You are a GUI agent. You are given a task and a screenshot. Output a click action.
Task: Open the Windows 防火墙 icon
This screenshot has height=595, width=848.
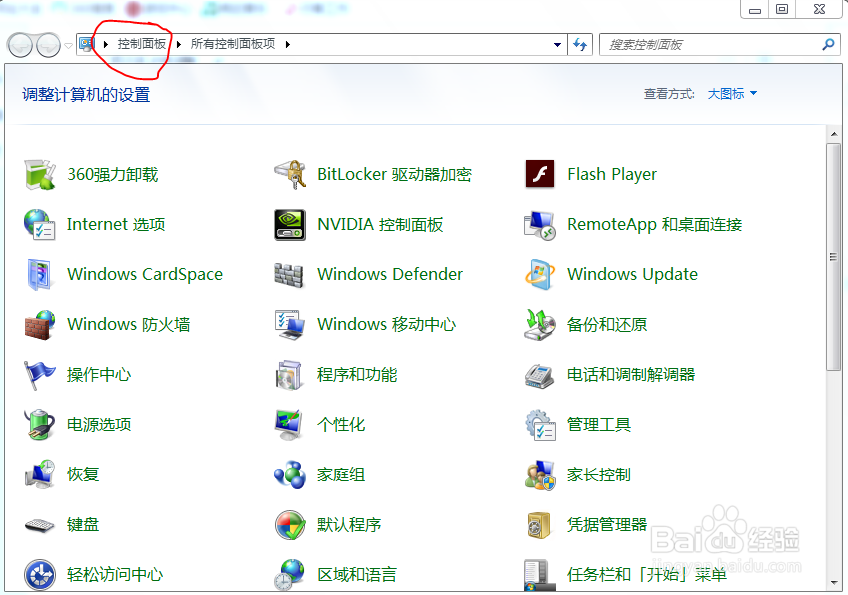pos(39,325)
